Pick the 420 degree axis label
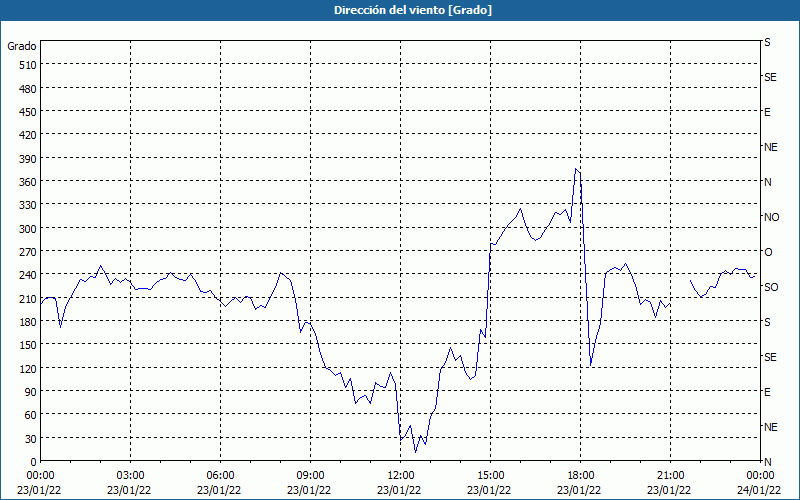Viewport: 800px width, 500px height. click(x=28, y=135)
